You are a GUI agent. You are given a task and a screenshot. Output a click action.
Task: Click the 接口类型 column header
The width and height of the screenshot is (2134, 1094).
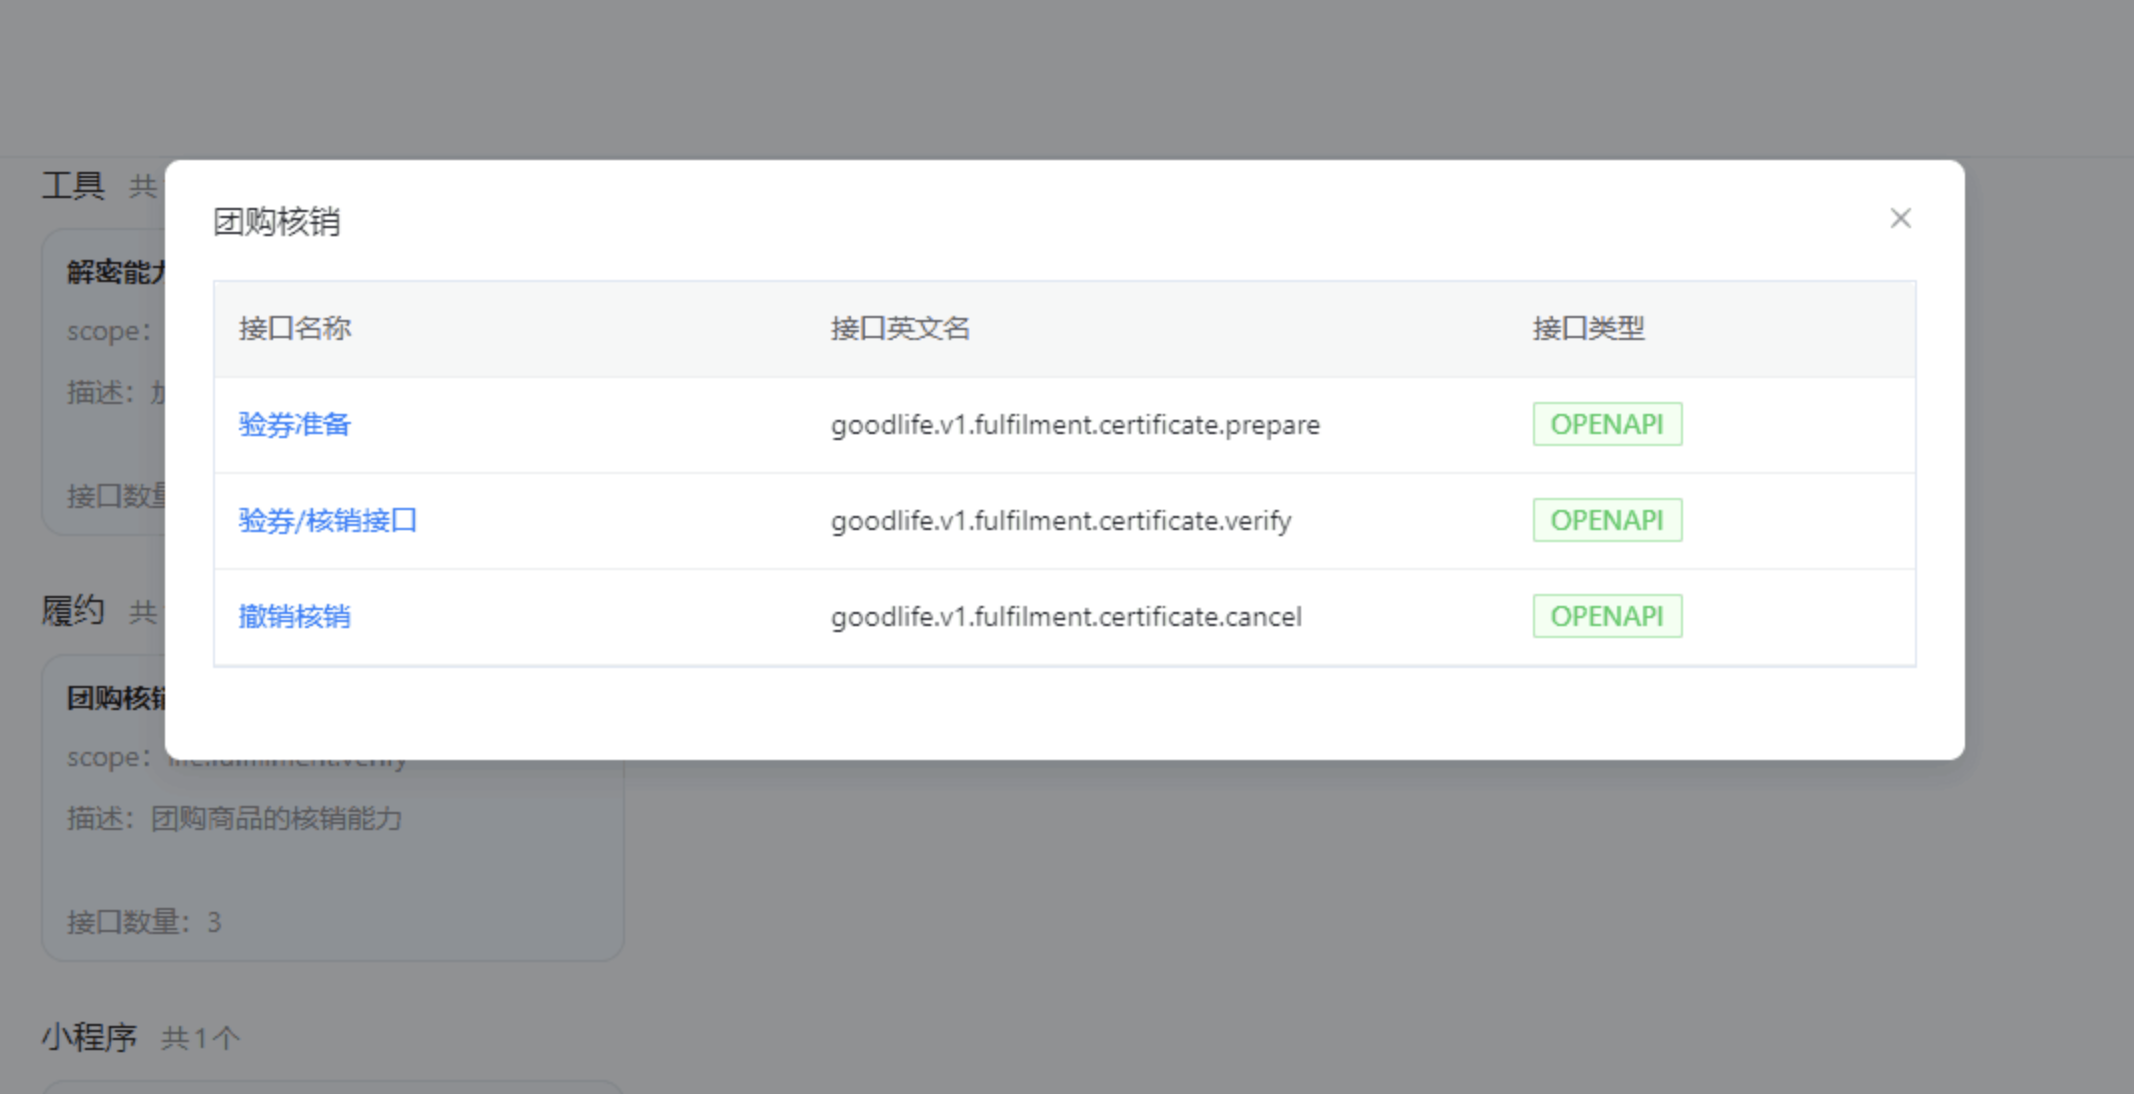point(1587,329)
